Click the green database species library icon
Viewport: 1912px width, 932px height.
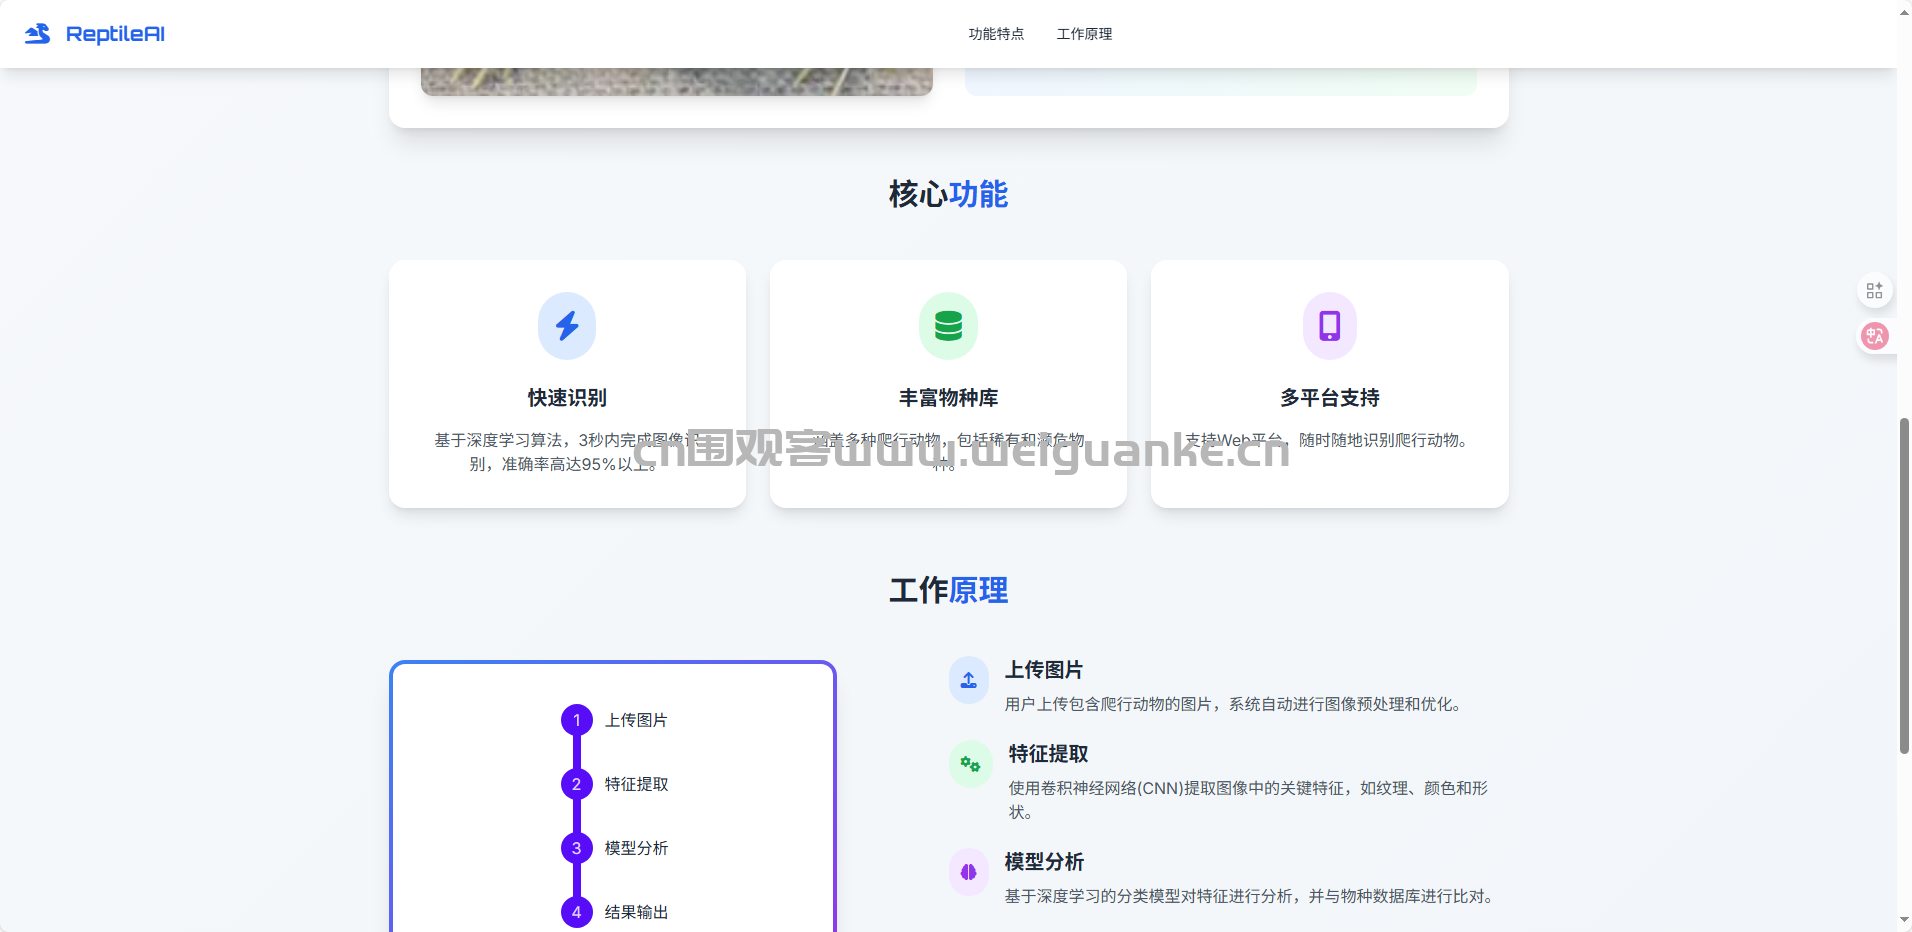[x=948, y=326]
